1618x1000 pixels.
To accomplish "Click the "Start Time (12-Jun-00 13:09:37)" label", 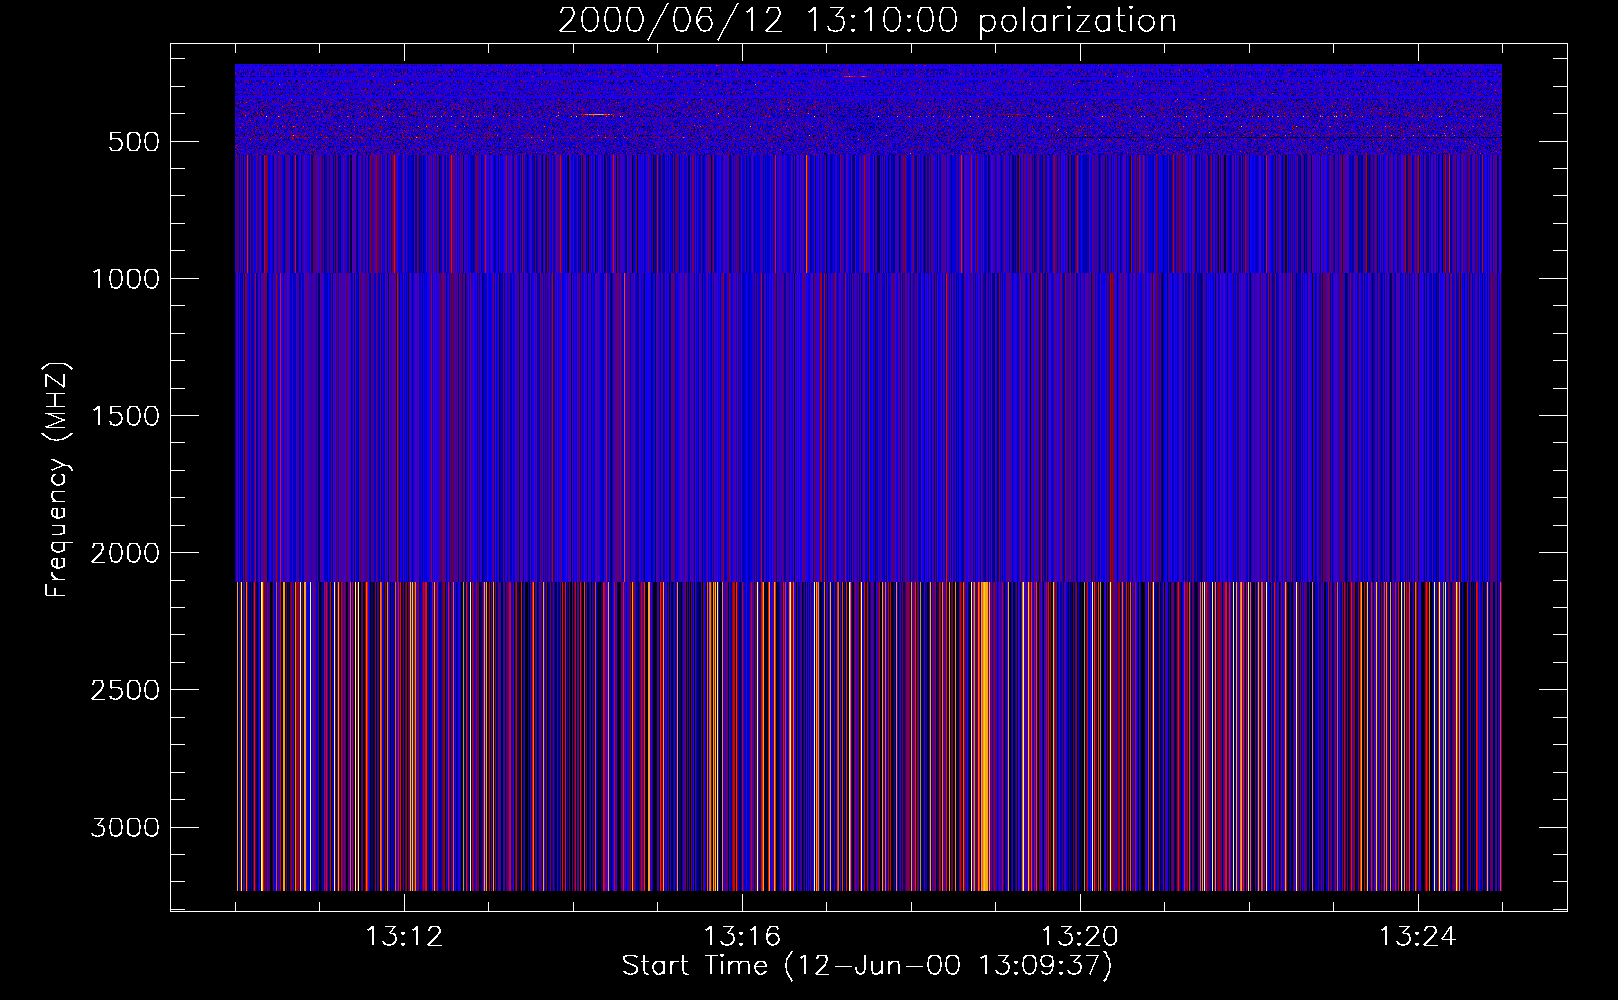I will [867, 966].
